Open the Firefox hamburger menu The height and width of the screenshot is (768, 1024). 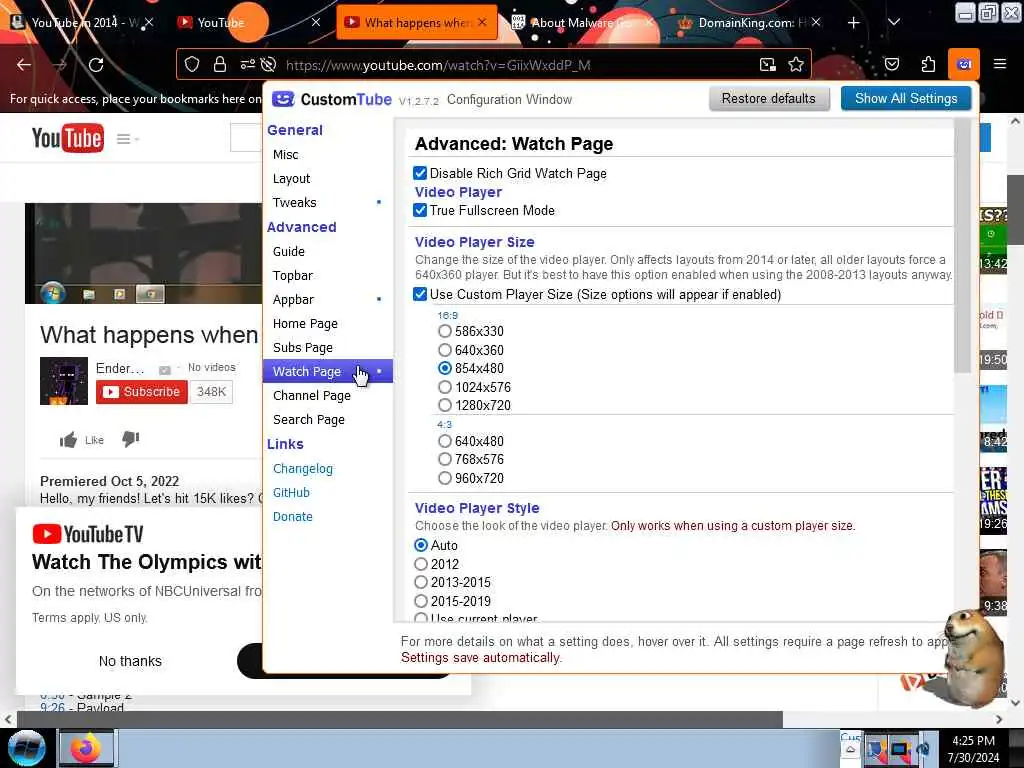pos(999,64)
